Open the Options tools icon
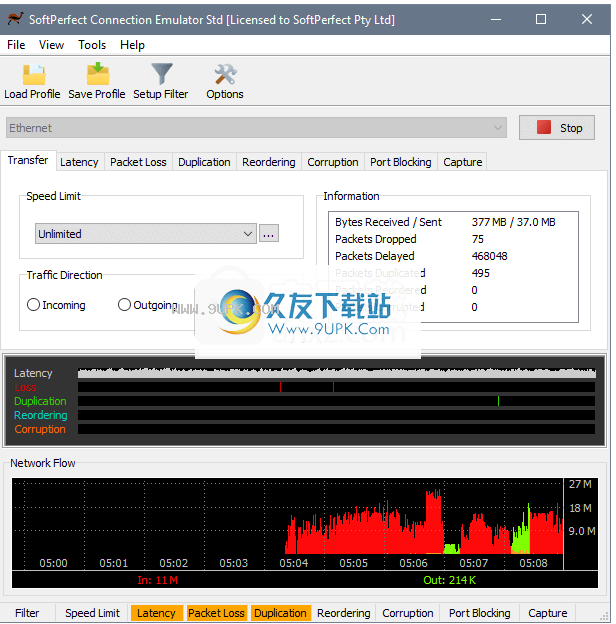This screenshot has width=616, height=624. click(x=225, y=74)
